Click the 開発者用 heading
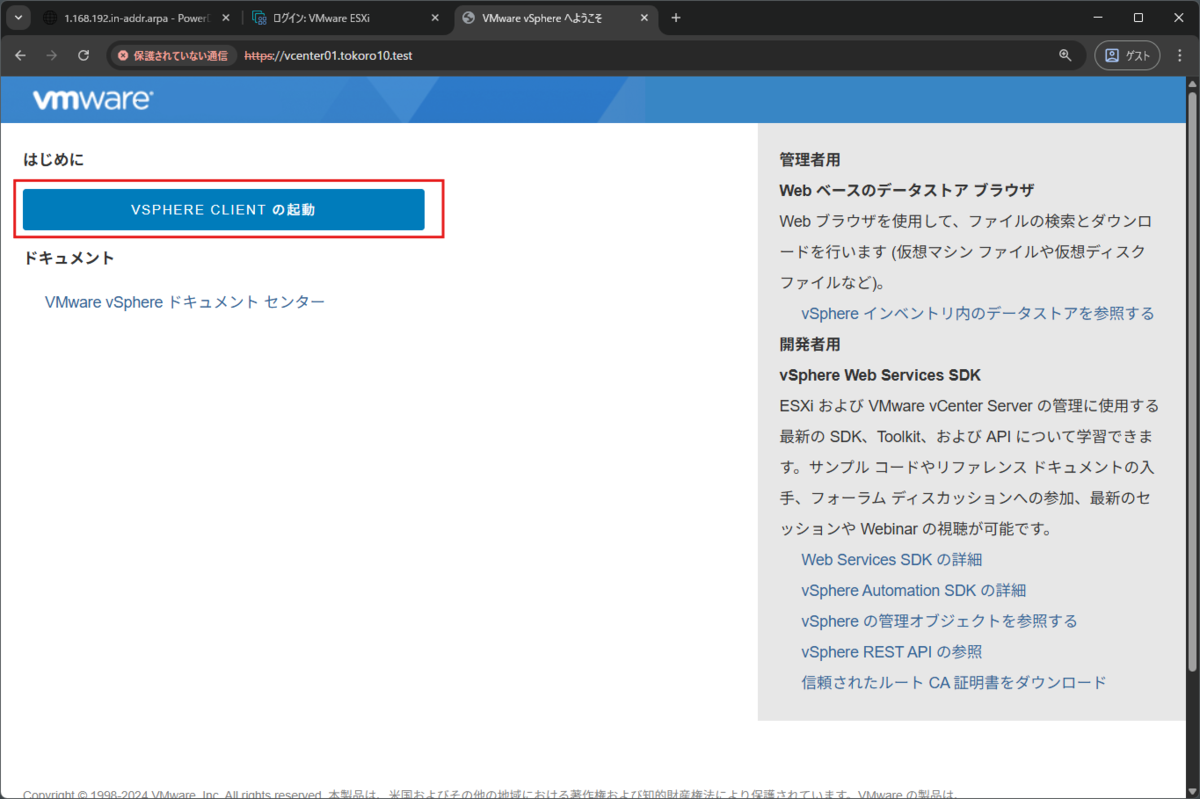 click(810, 344)
